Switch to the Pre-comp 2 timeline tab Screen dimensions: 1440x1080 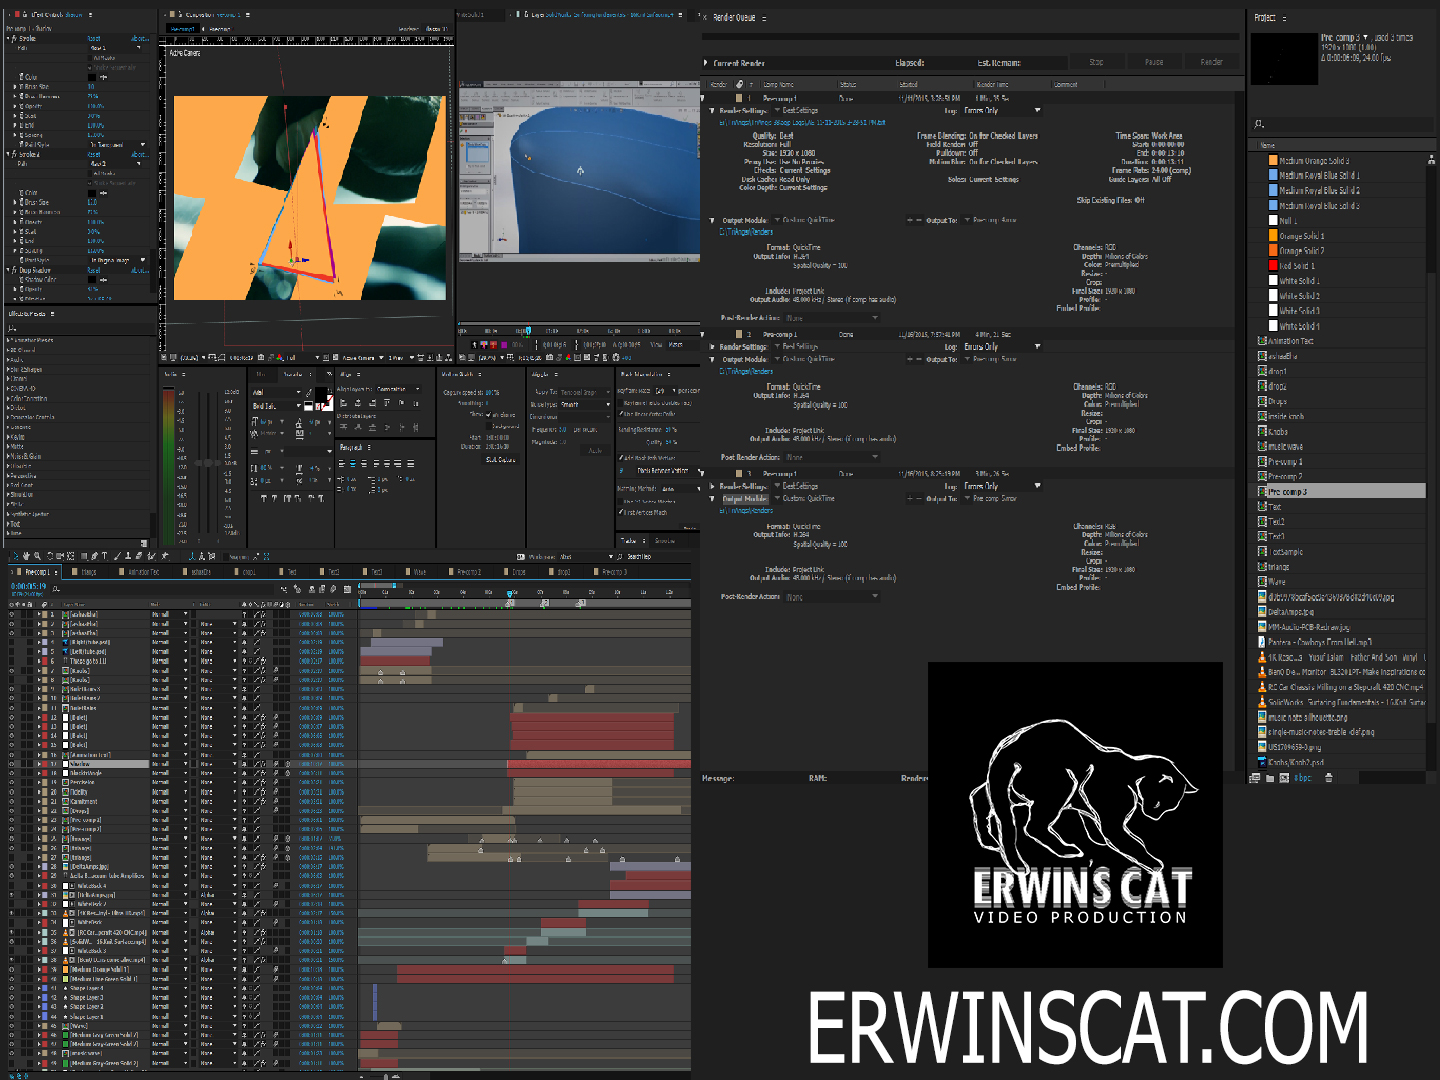point(467,572)
